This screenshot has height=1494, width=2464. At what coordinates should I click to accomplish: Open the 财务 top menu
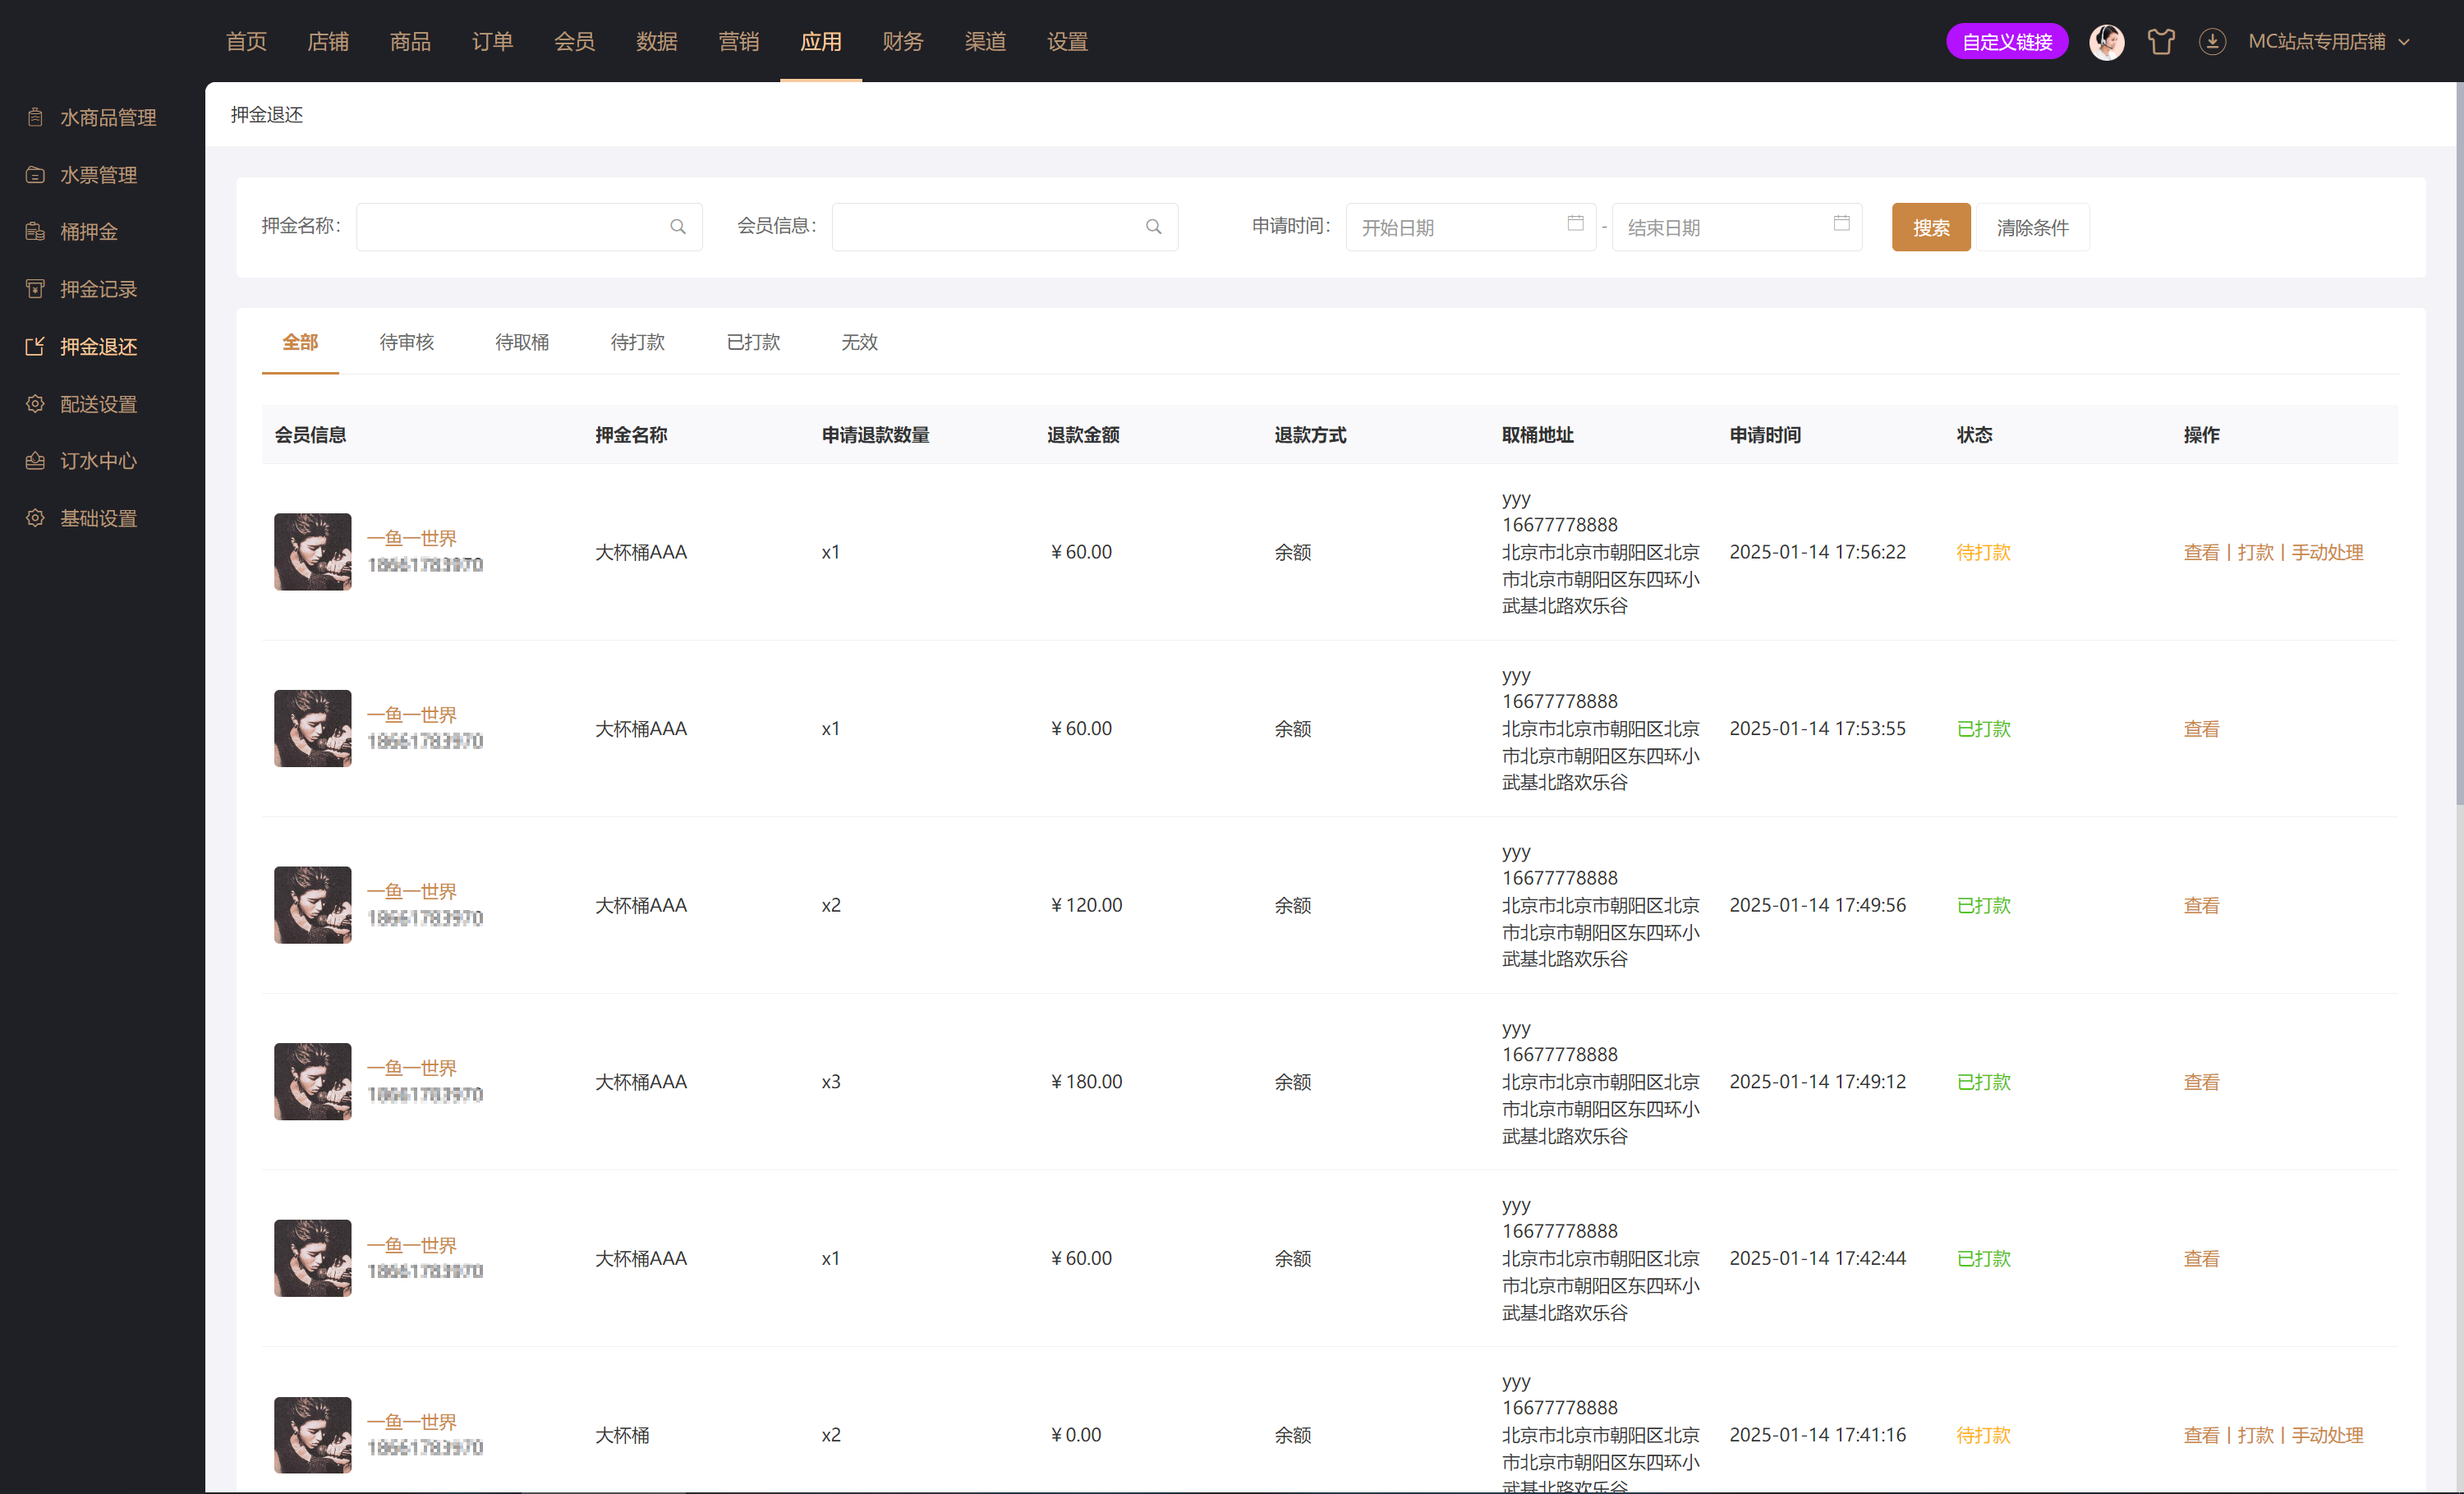click(902, 42)
